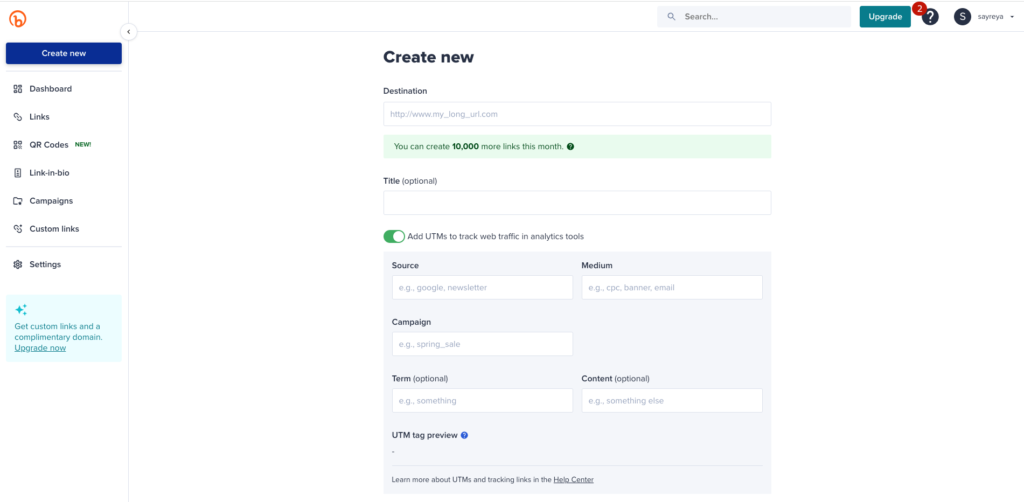Click the help question mark icon
This screenshot has width=1024, height=502.
click(x=930, y=17)
